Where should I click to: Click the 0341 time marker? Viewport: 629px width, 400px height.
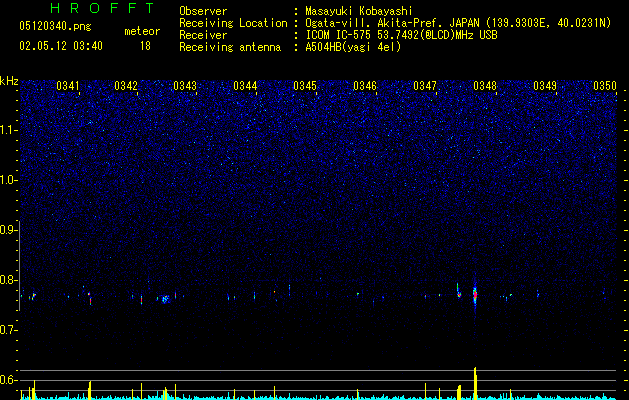68,86
